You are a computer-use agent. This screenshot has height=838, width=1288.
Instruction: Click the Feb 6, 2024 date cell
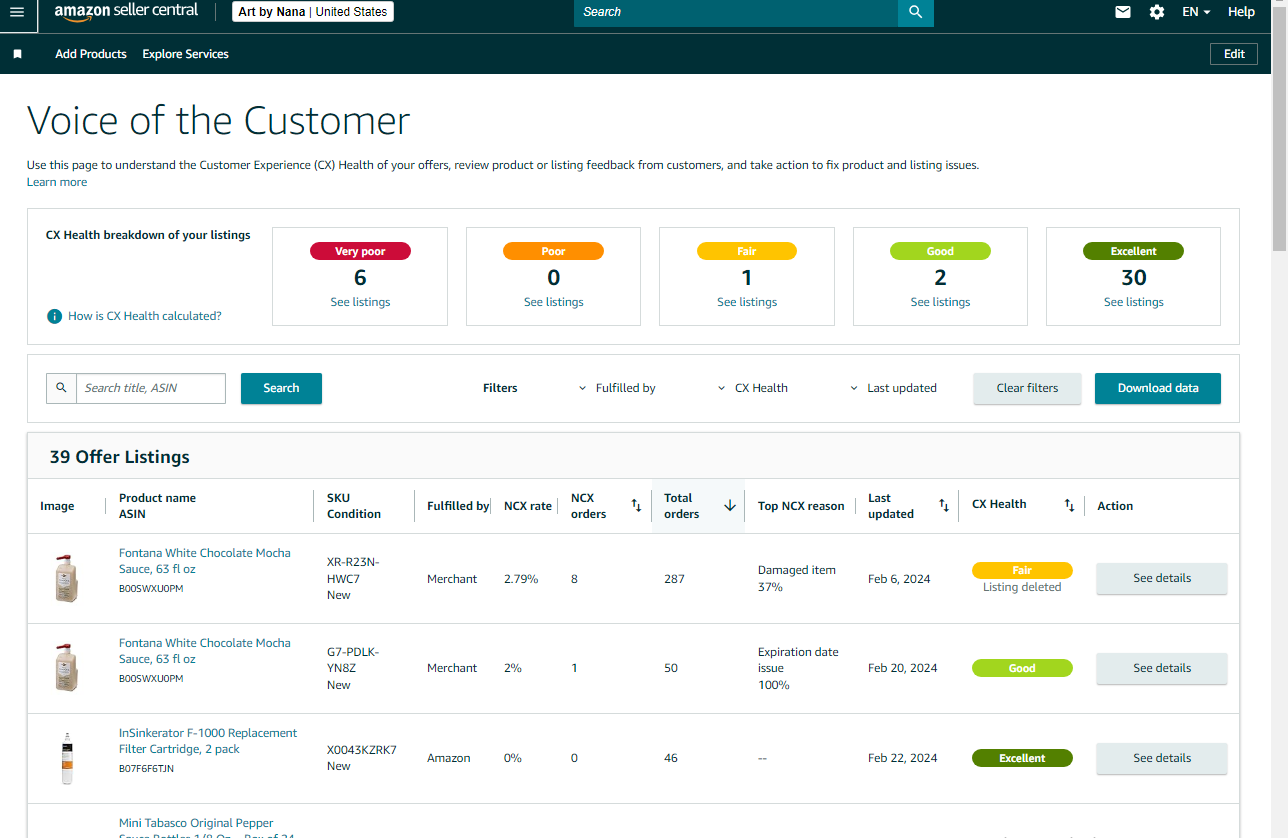[899, 579]
